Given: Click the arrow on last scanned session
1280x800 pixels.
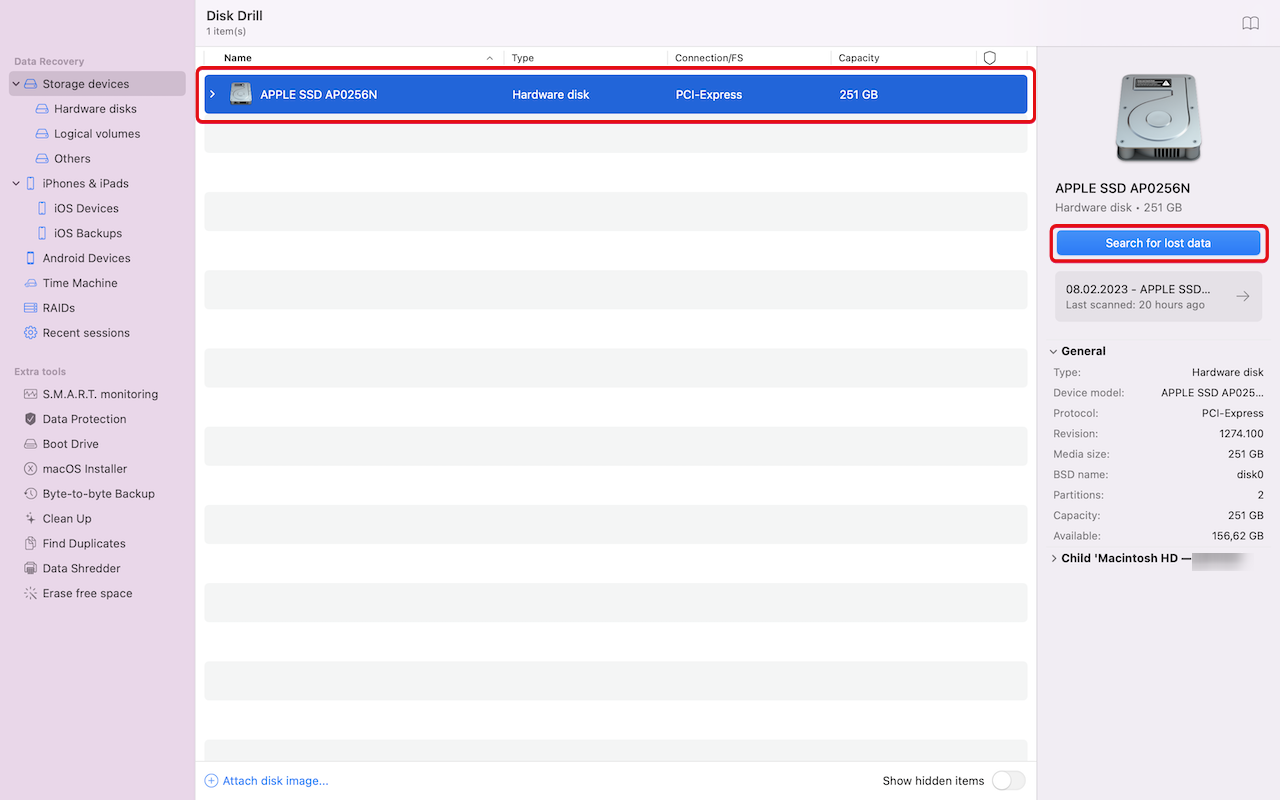Looking at the screenshot, I should [1243, 296].
